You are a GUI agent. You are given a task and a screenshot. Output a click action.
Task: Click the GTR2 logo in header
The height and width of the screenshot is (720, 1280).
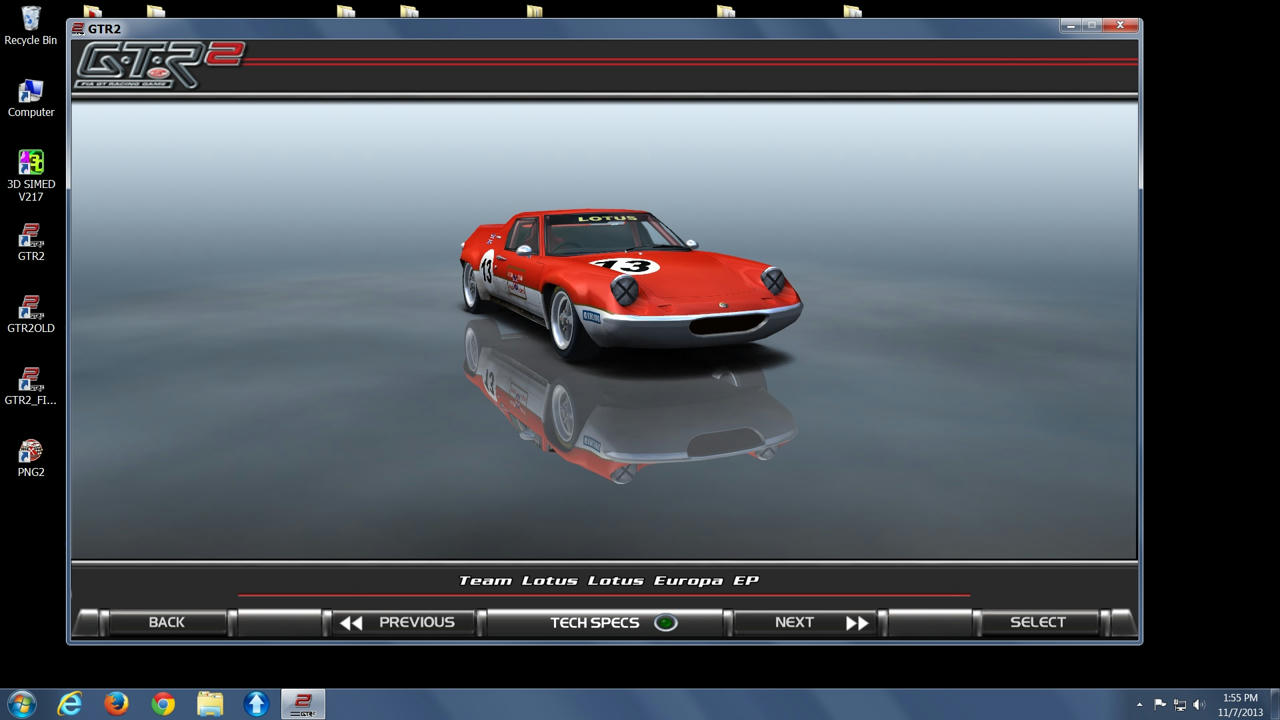pyautogui.click(x=160, y=65)
